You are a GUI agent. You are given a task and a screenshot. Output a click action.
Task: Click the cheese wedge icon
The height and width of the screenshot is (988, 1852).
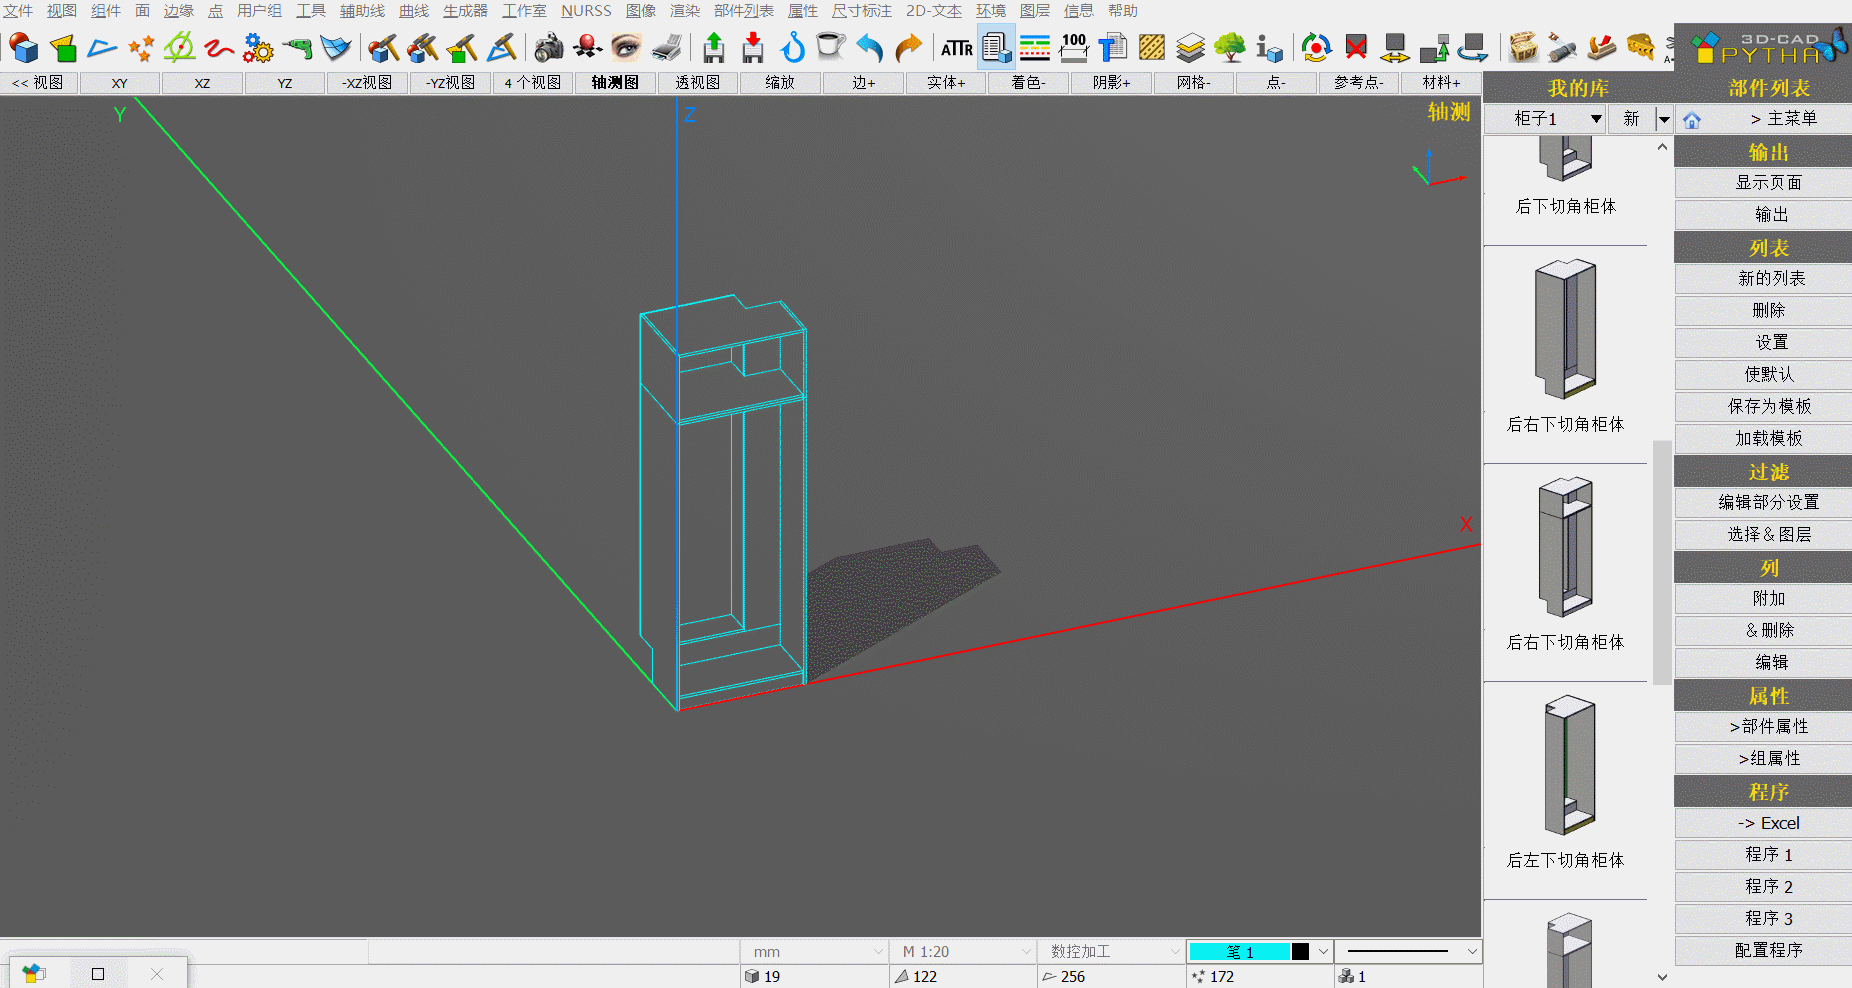pyautogui.click(x=1640, y=47)
